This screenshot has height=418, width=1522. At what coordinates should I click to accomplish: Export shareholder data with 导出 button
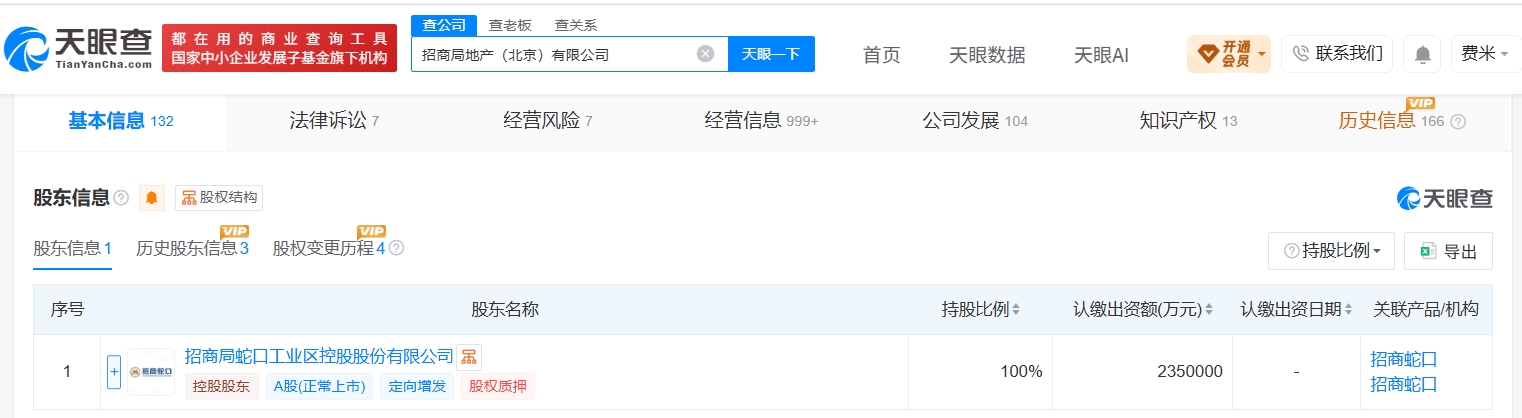1448,251
